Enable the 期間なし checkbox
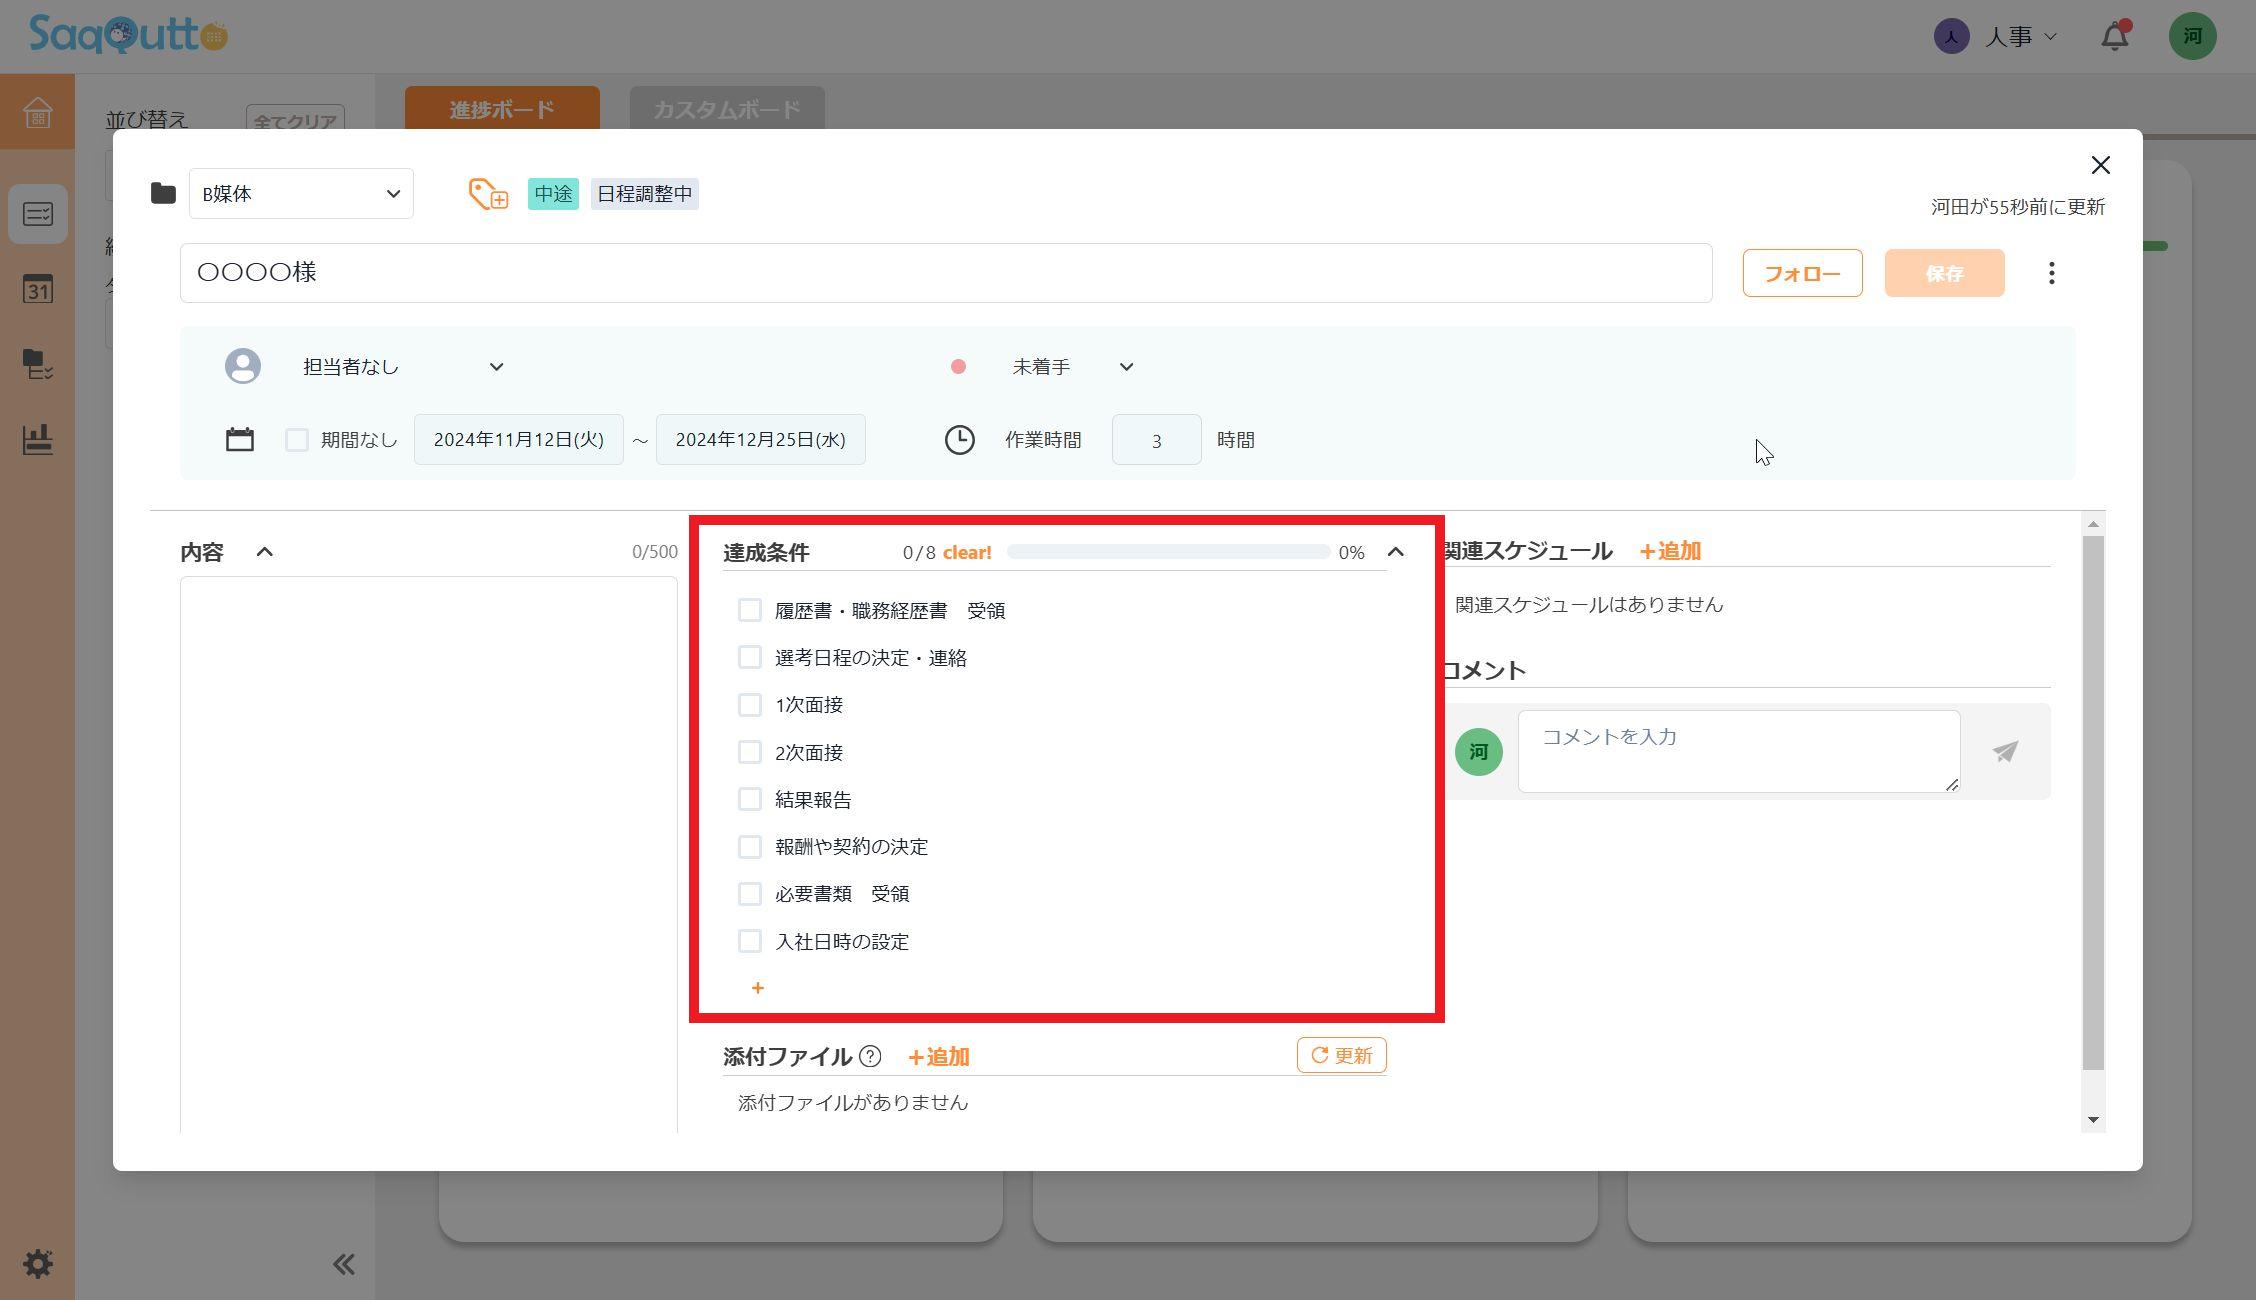 click(297, 439)
